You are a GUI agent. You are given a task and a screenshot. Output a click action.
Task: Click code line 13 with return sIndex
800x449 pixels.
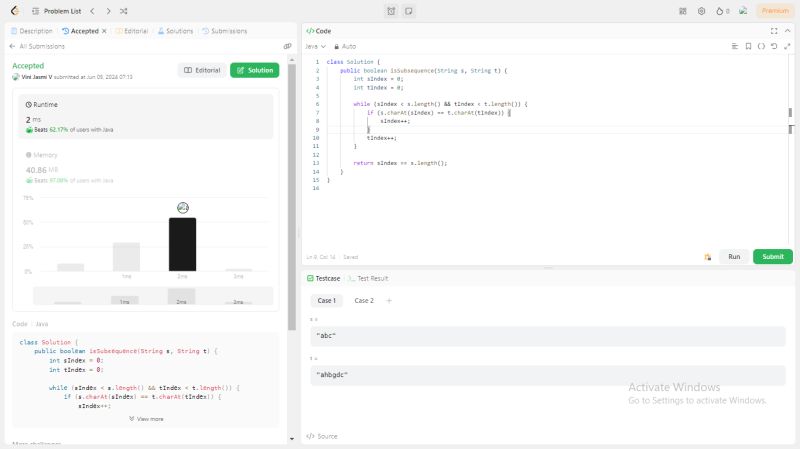tap(400, 163)
